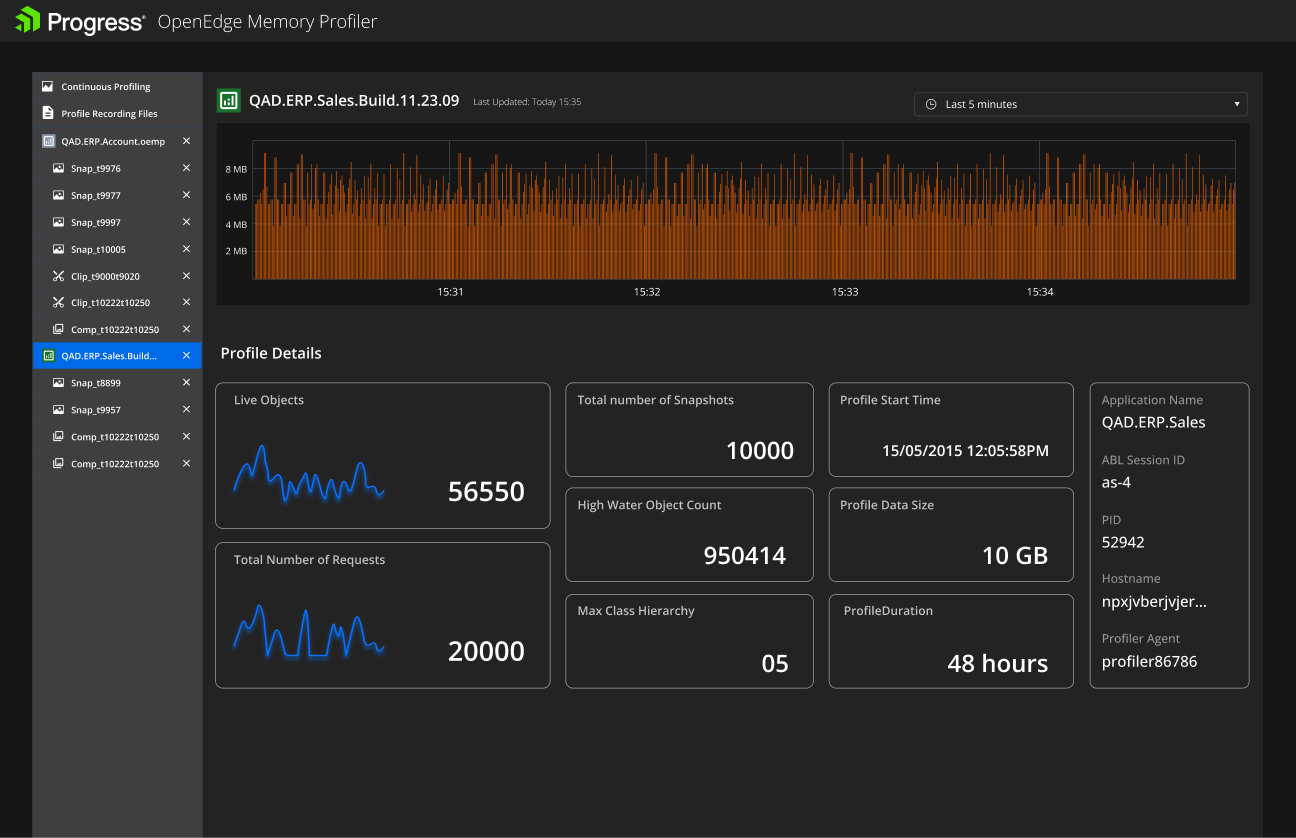Click the ABL Session ID value as-4
The image size is (1296, 838).
point(1116,482)
